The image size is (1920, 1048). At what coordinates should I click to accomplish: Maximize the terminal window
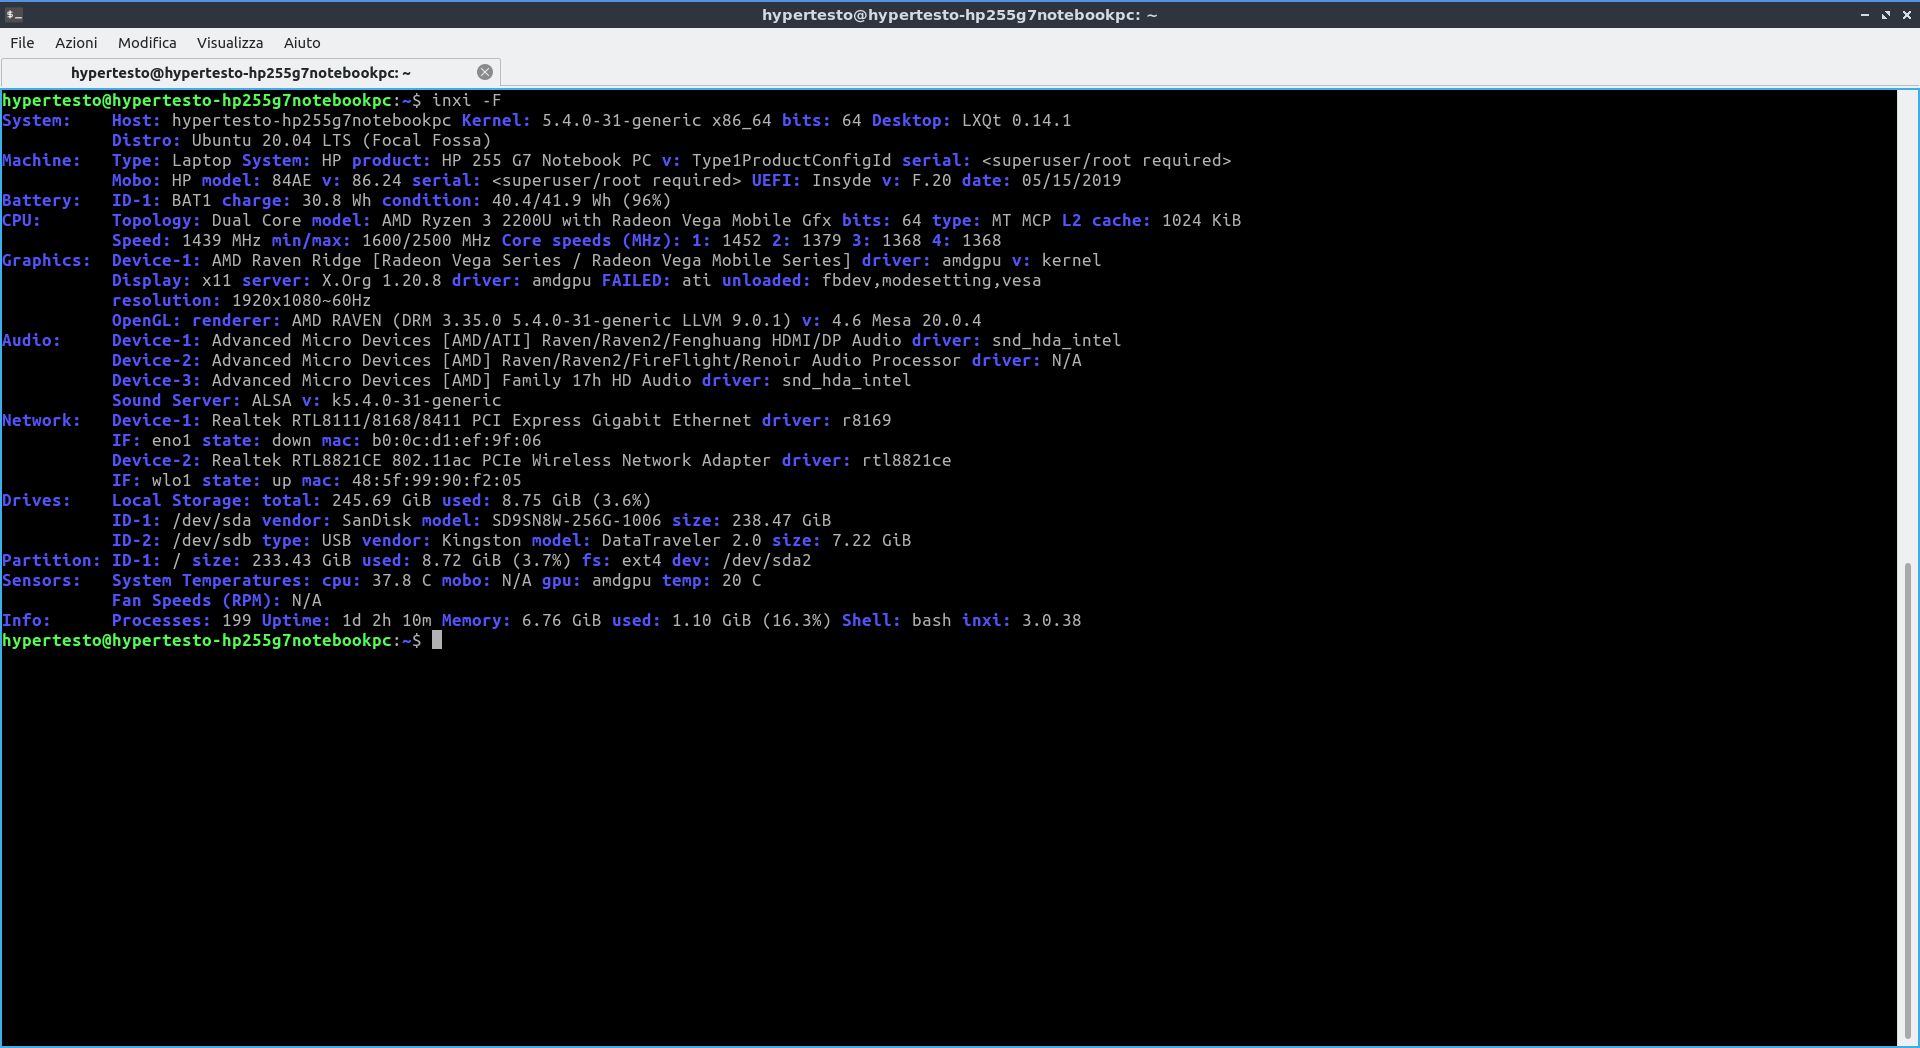pyautogui.click(x=1886, y=15)
